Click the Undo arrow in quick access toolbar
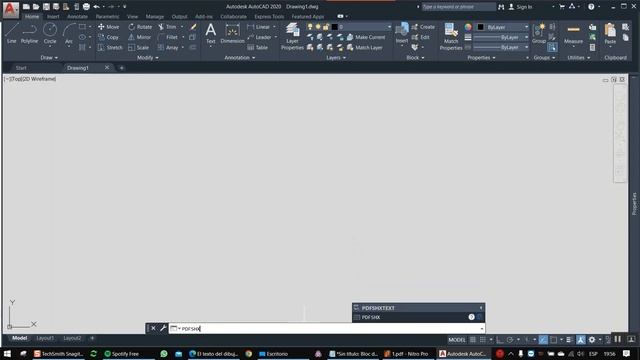 [x=97, y=7]
